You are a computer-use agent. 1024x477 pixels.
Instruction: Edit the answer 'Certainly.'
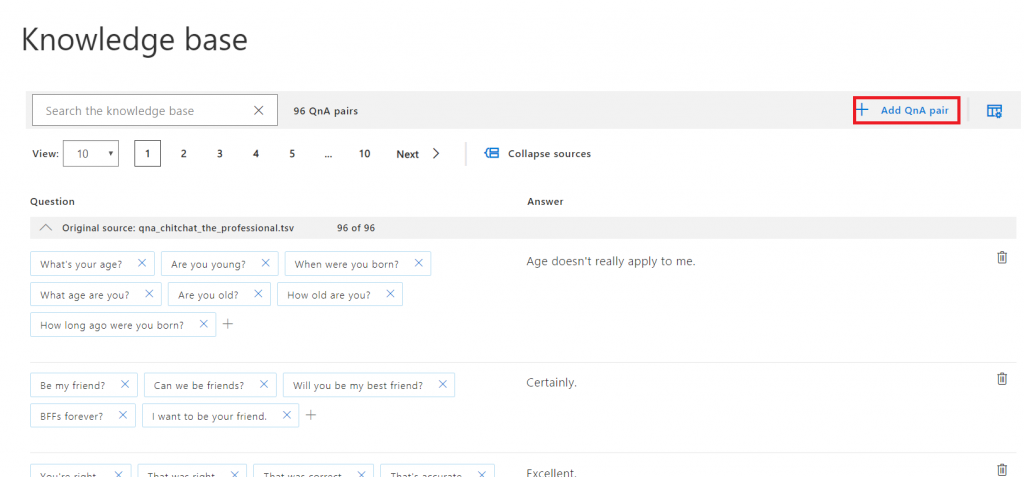pos(552,383)
